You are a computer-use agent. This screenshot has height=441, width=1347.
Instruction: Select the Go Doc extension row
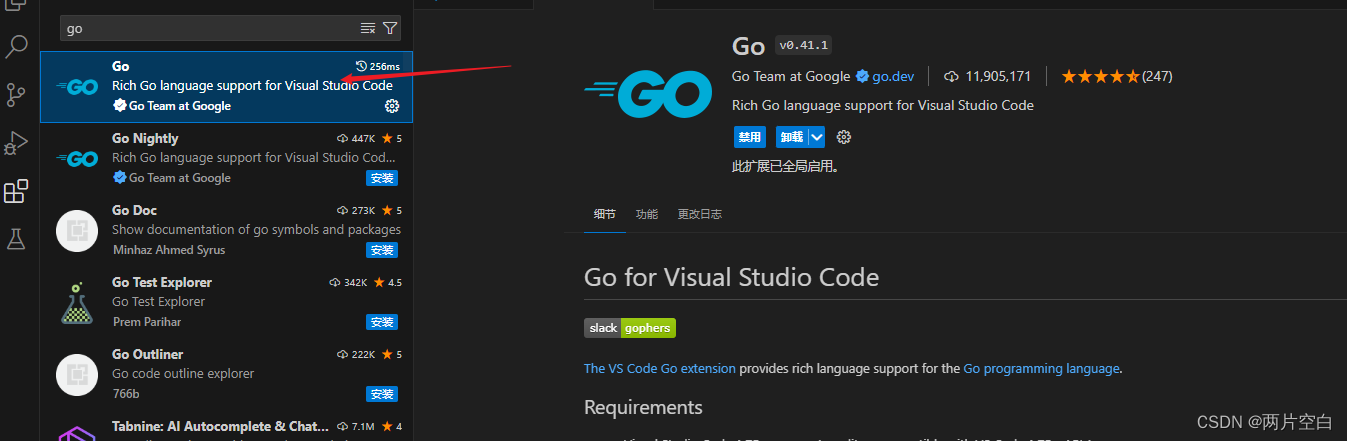[x=226, y=230]
